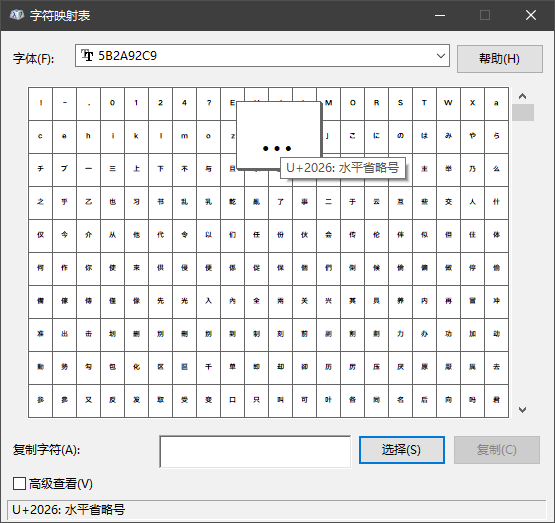The width and height of the screenshot is (555, 523).
Task: Select the capital S character cell
Action: pyautogui.click(x=400, y=104)
